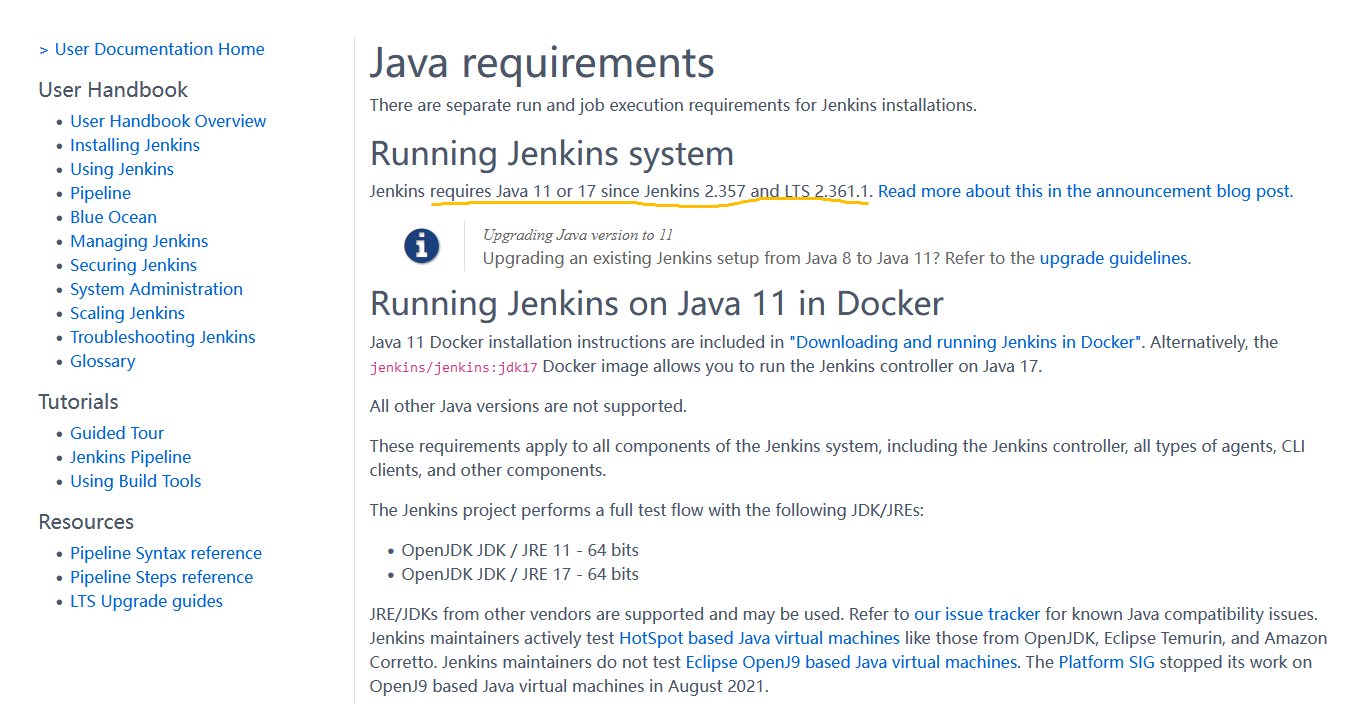Screen dimensions: 1355x704
Task: Open the Platform SIG link
Action: [x=1107, y=662]
